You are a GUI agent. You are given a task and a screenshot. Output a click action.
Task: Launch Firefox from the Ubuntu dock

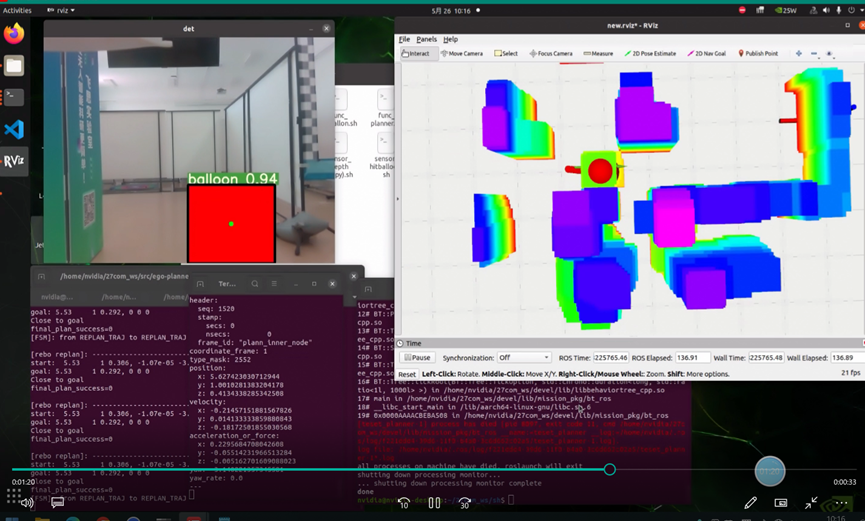click(x=14, y=35)
